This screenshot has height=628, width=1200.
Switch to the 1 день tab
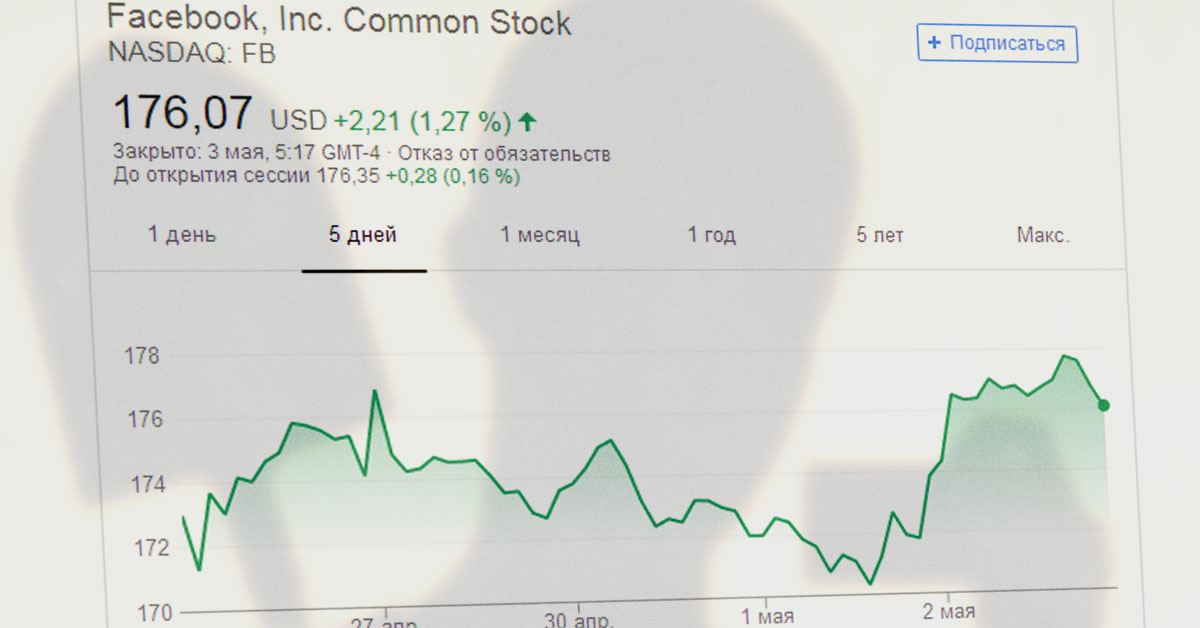click(182, 236)
